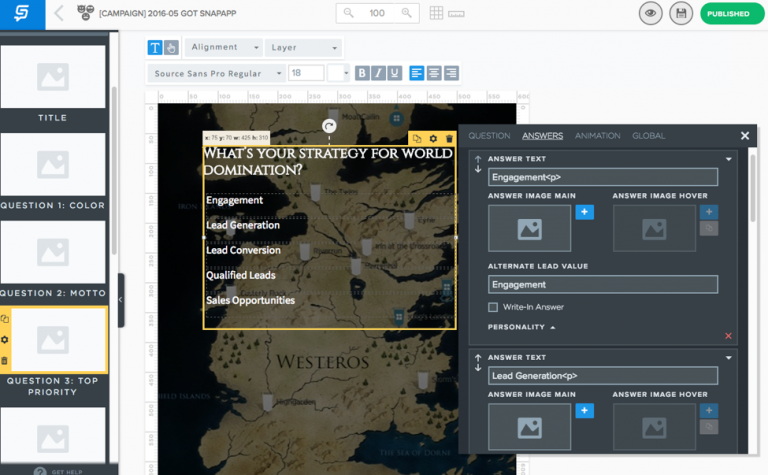Select the hand interaction tool icon

click(x=171, y=48)
